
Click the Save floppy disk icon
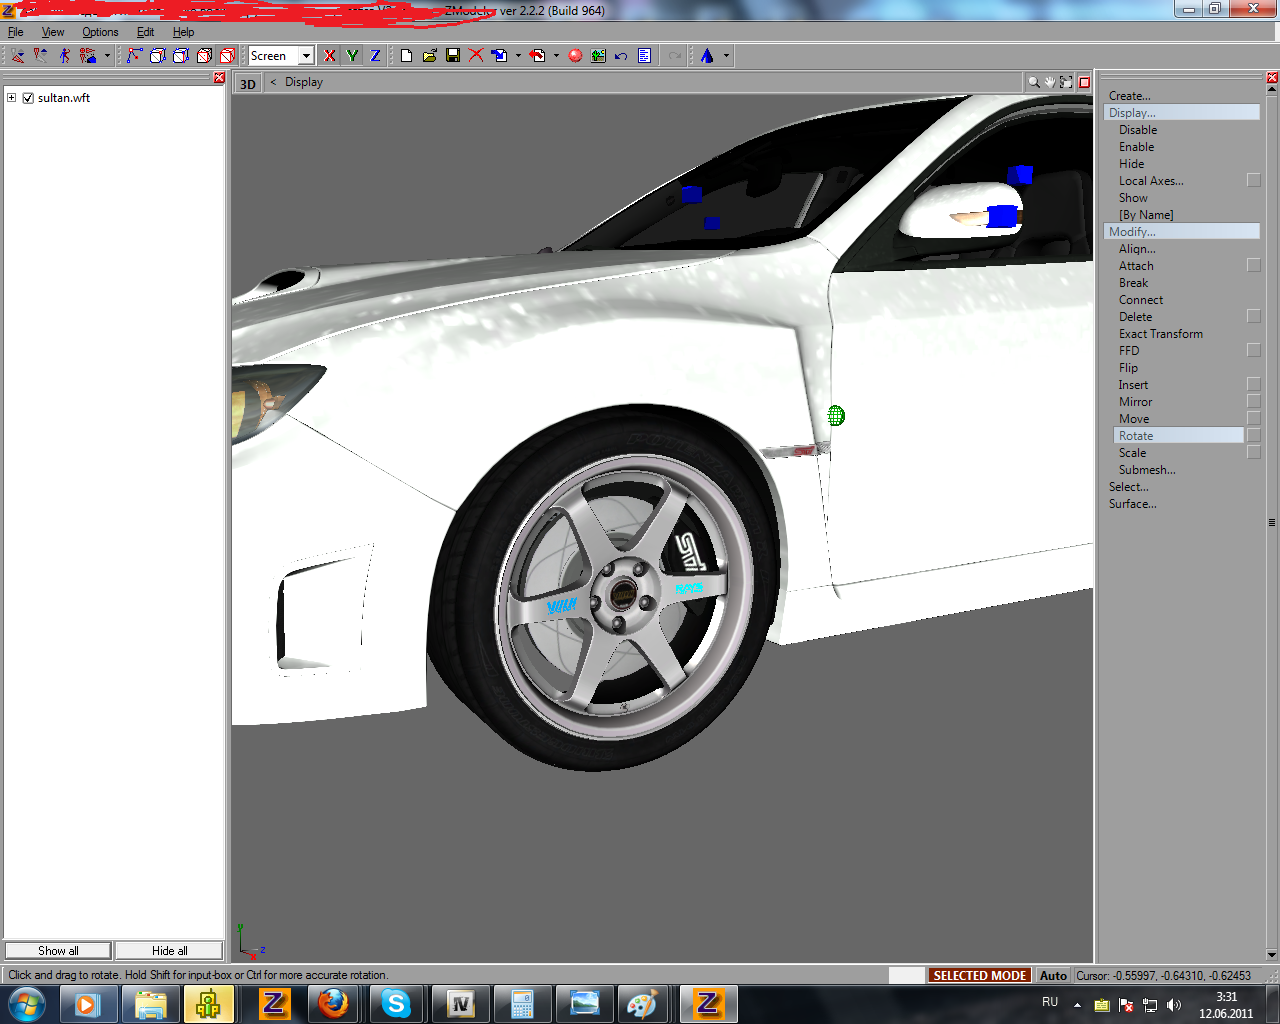pyautogui.click(x=453, y=56)
